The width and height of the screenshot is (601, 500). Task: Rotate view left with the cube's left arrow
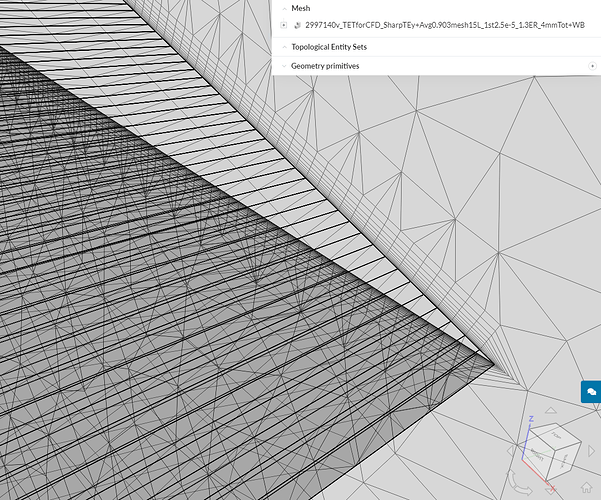[510, 451]
